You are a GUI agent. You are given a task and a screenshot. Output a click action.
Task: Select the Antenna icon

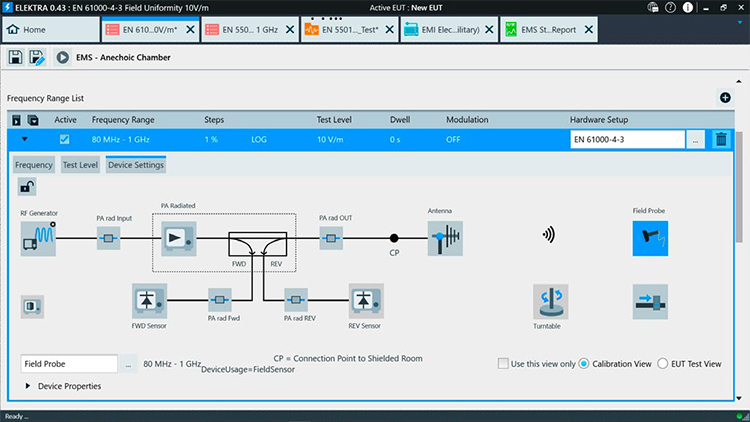(x=444, y=239)
